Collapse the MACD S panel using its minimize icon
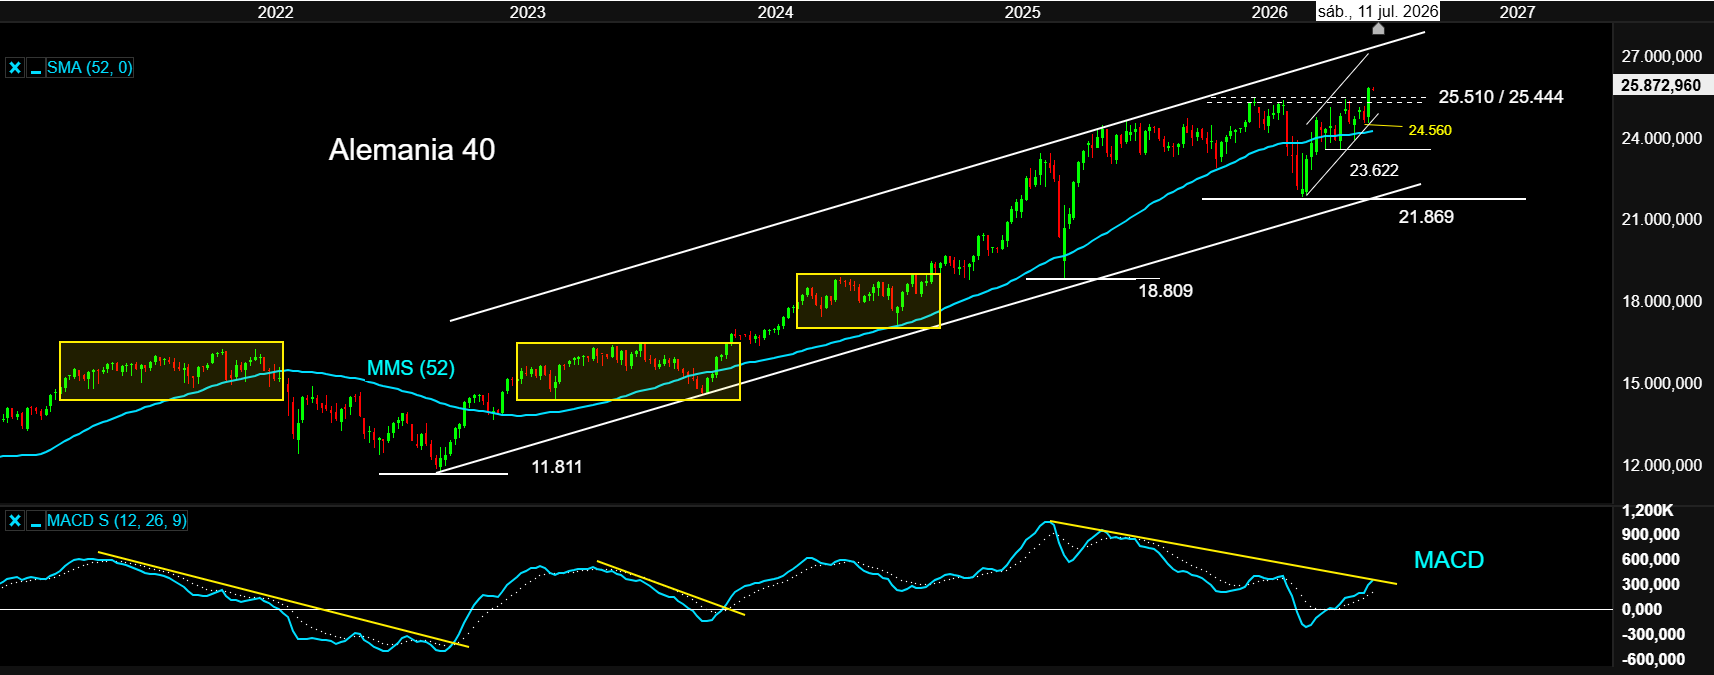 click(36, 521)
